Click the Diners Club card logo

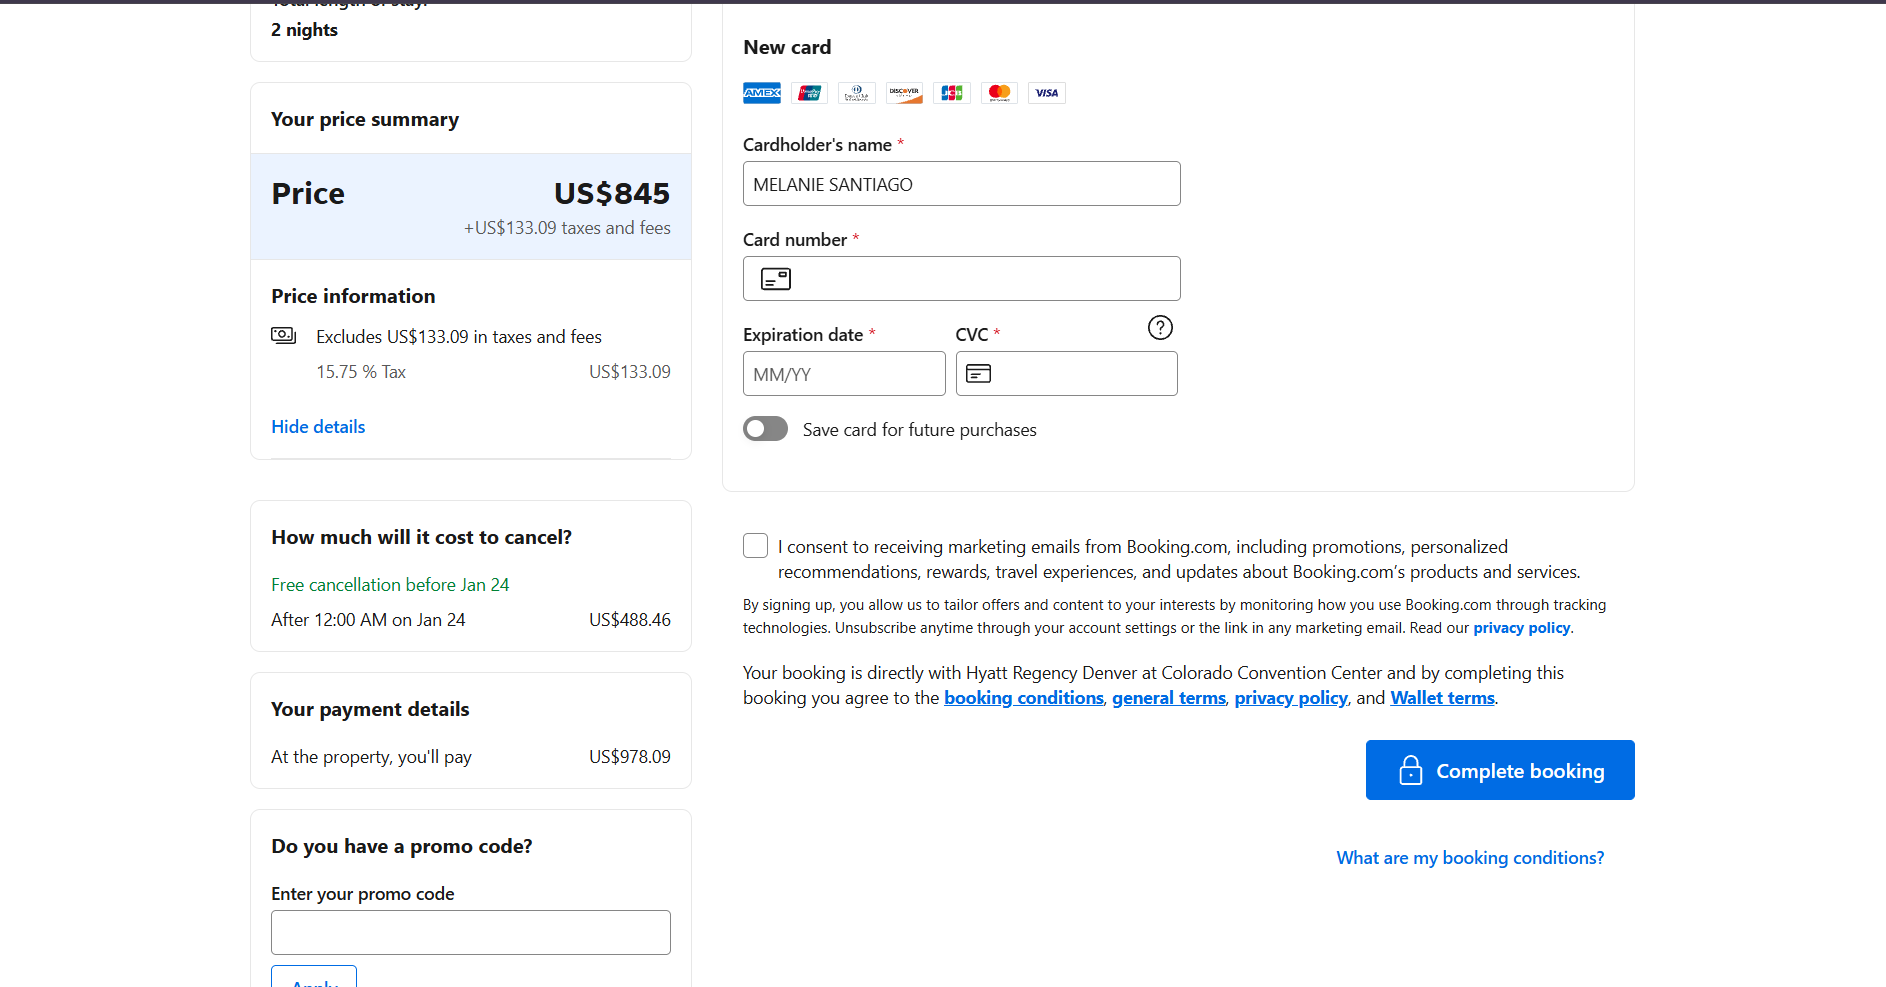tap(856, 93)
